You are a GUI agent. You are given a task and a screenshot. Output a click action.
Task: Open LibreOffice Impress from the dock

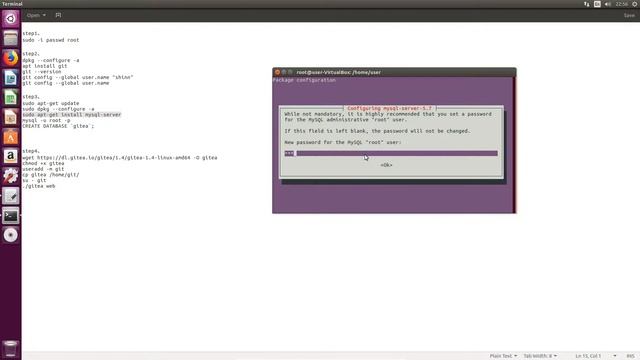tap(11, 117)
